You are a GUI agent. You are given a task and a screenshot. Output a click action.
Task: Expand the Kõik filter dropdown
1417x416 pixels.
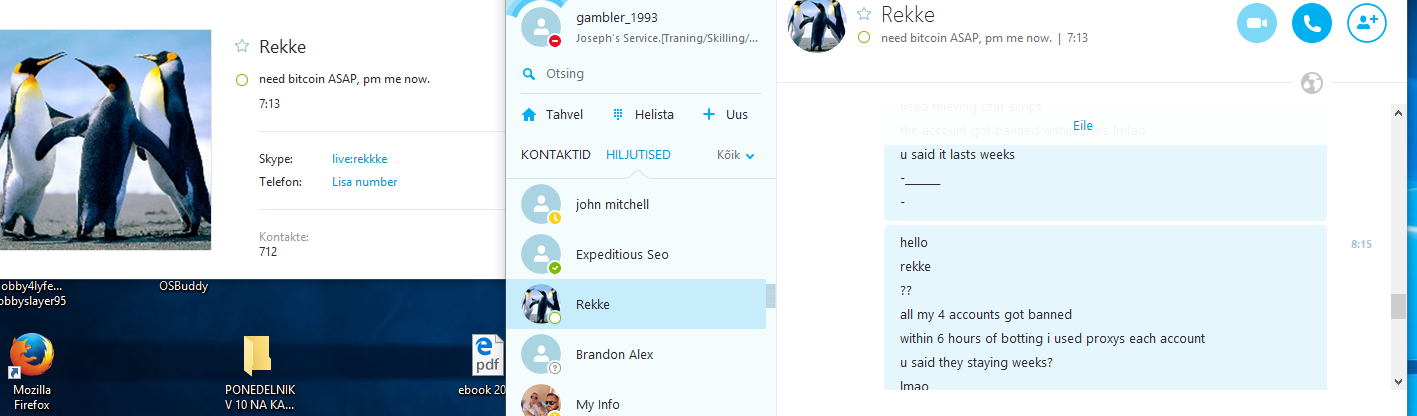[x=736, y=155]
